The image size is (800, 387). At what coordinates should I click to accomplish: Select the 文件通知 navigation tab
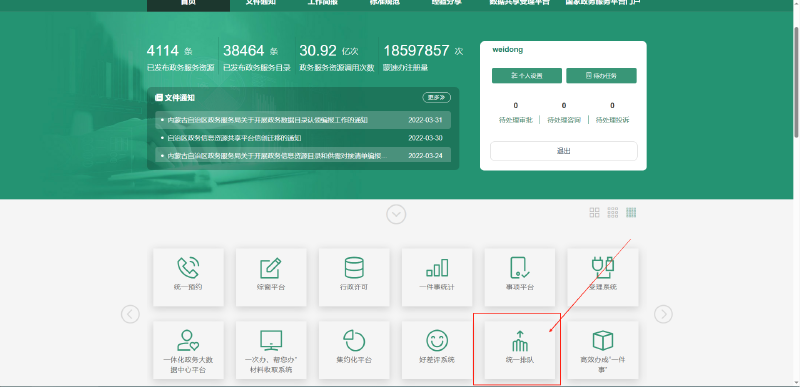coord(261,3)
